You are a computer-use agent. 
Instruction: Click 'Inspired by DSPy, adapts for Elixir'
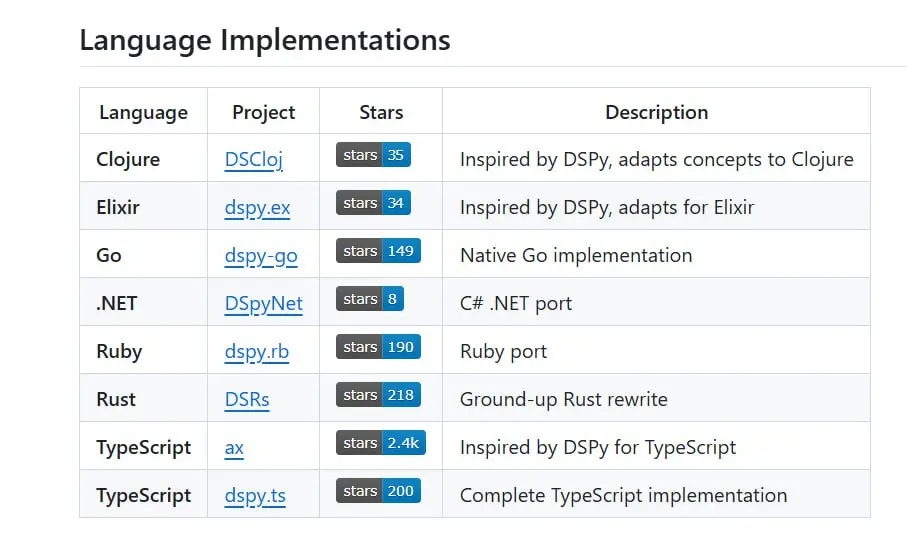[607, 207]
